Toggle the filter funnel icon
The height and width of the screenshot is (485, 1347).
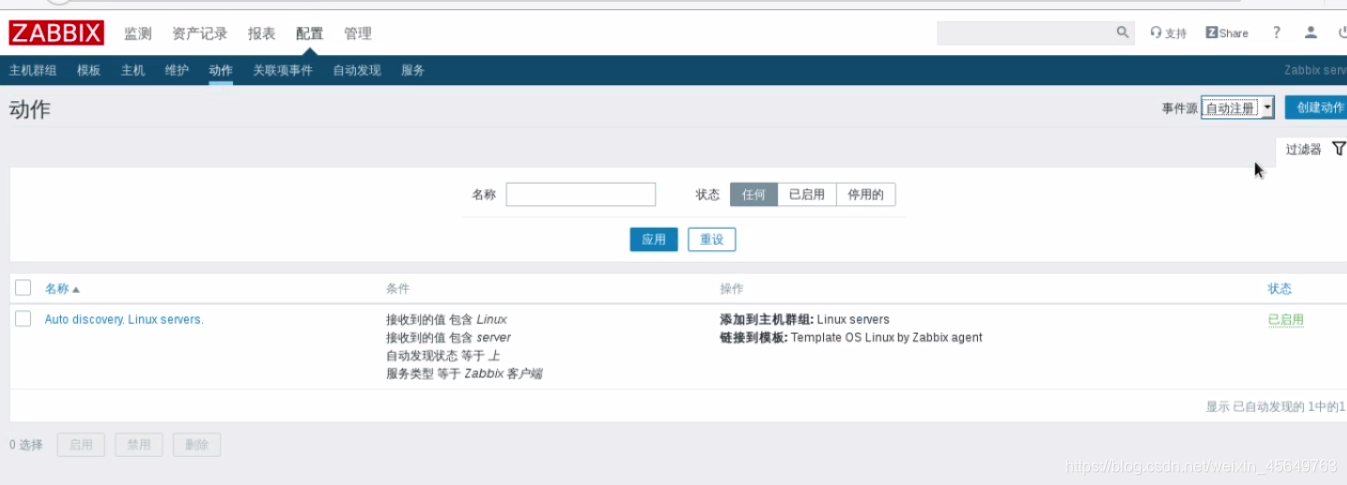coord(1339,149)
